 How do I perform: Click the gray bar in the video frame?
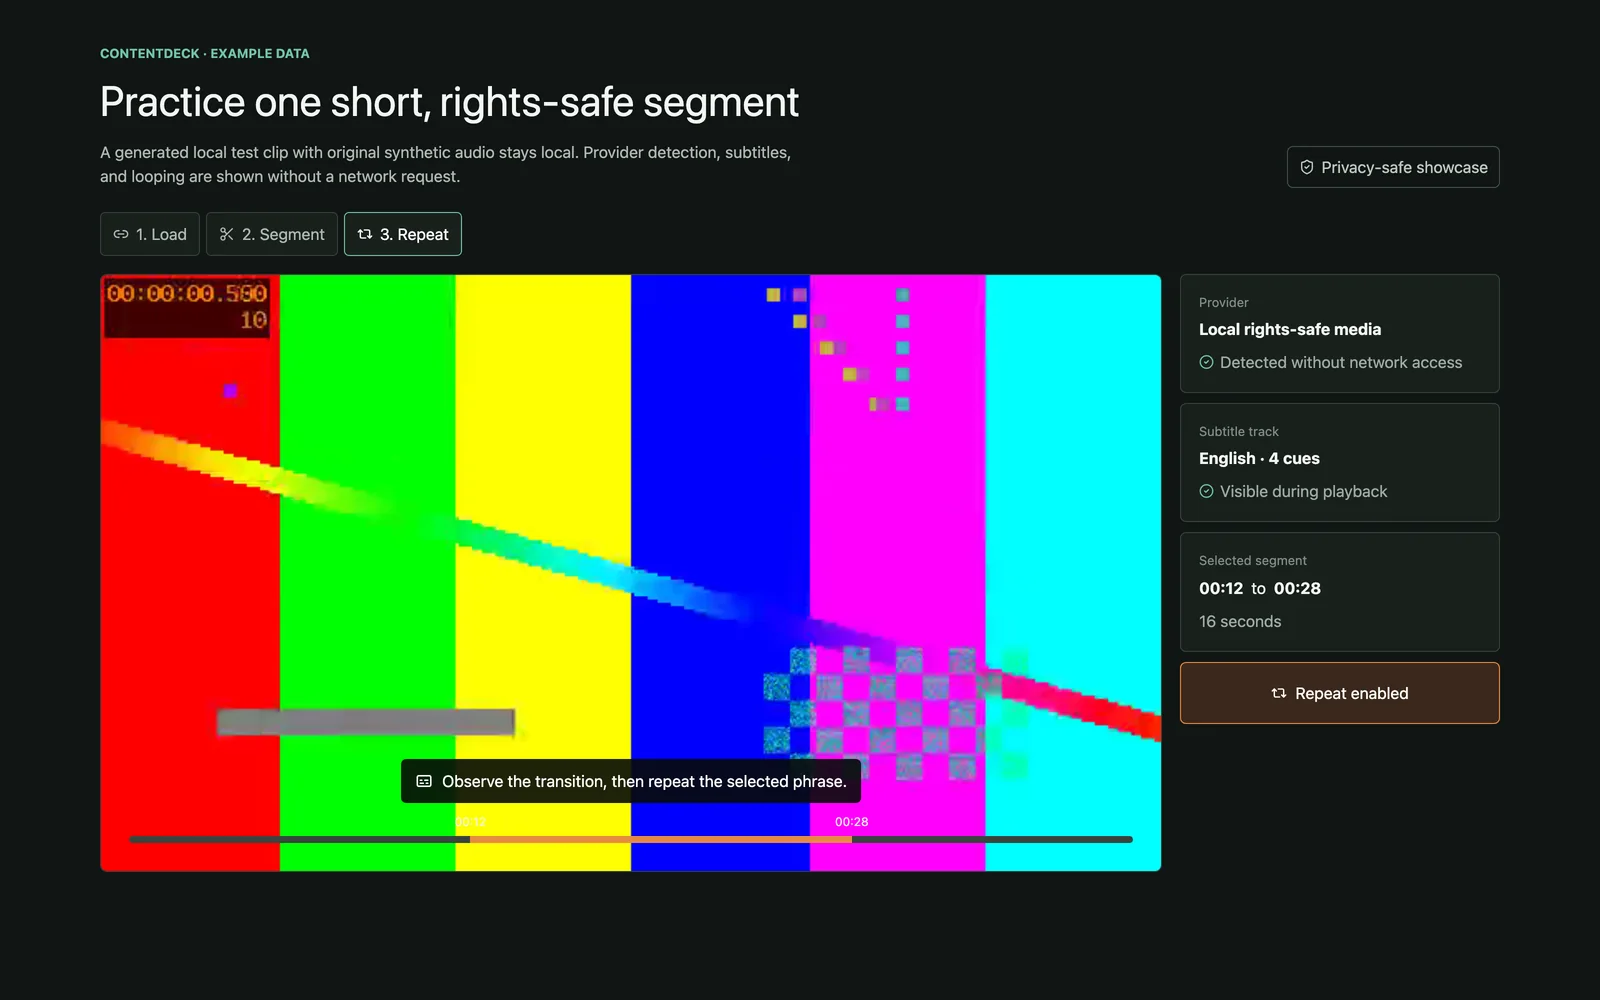click(366, 722)
